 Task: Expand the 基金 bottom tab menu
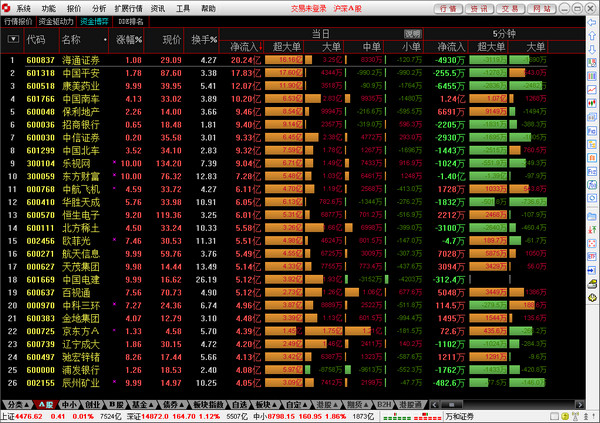pos(144,404)
